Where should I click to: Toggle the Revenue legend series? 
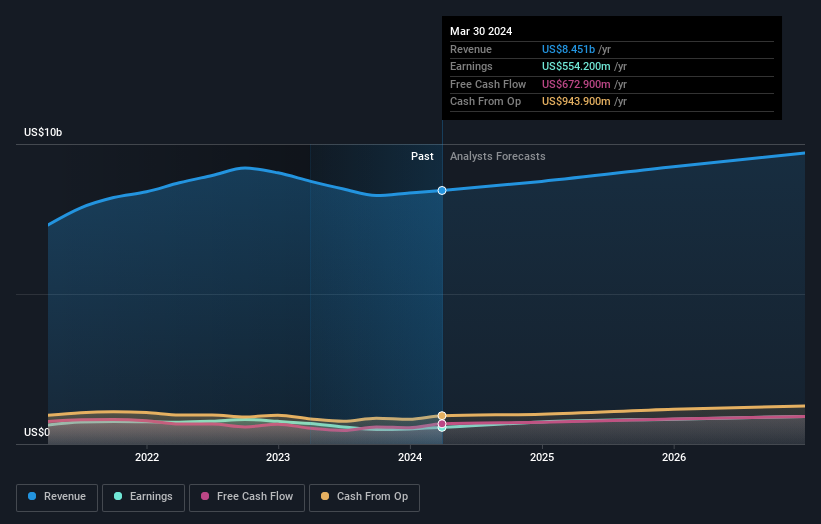[57, 497]
